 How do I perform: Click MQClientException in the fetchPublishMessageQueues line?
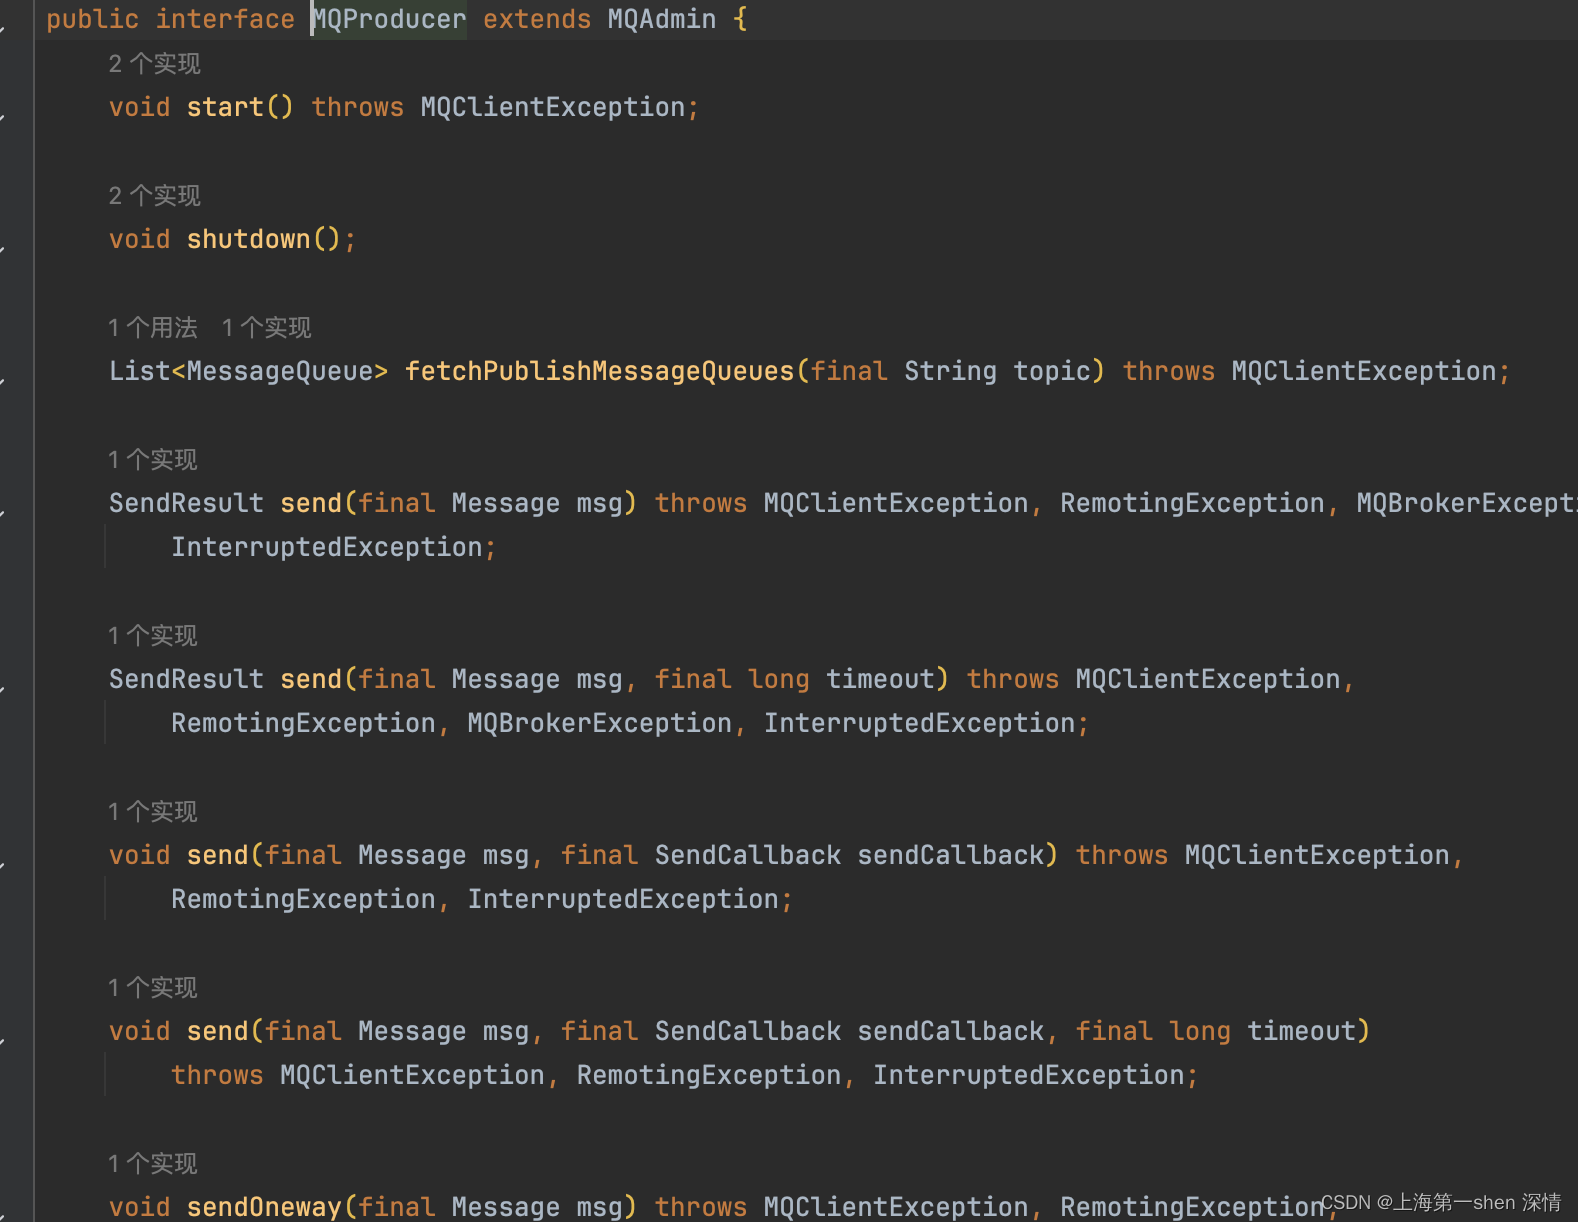tap(1364, 371)
